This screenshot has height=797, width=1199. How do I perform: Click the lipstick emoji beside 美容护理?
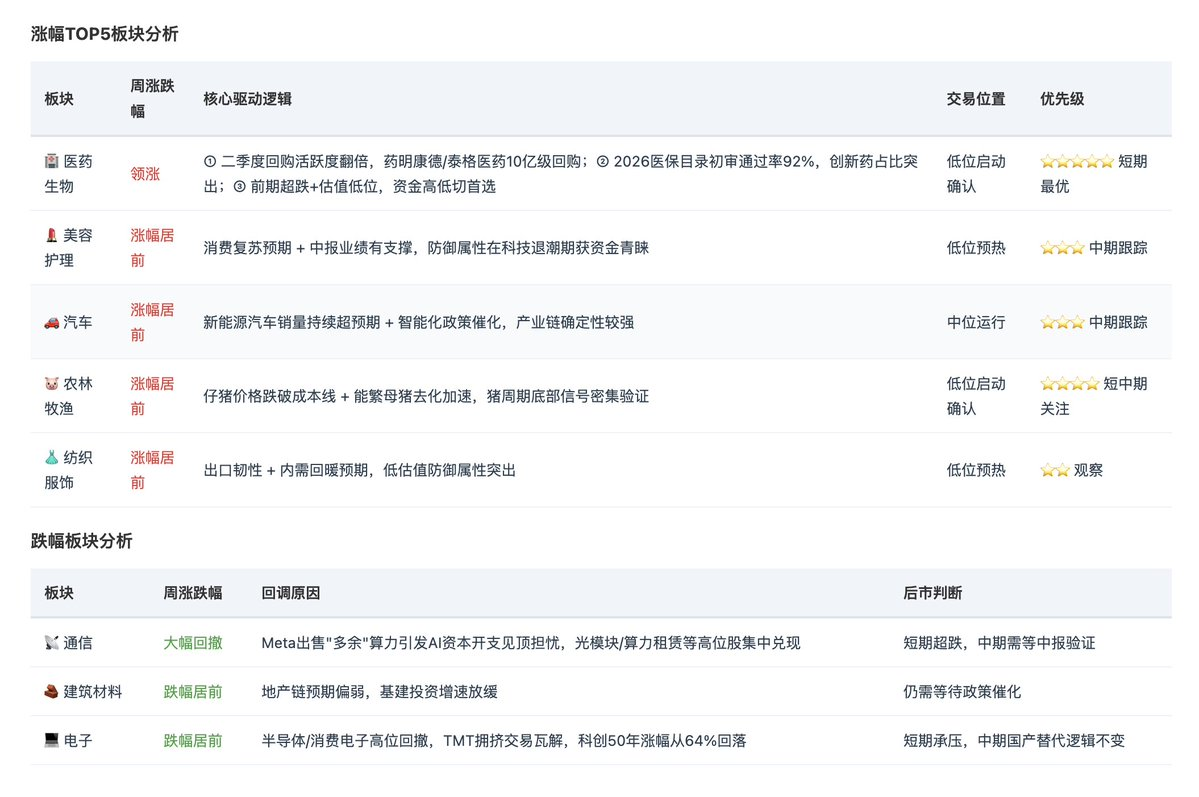[51, 236]
